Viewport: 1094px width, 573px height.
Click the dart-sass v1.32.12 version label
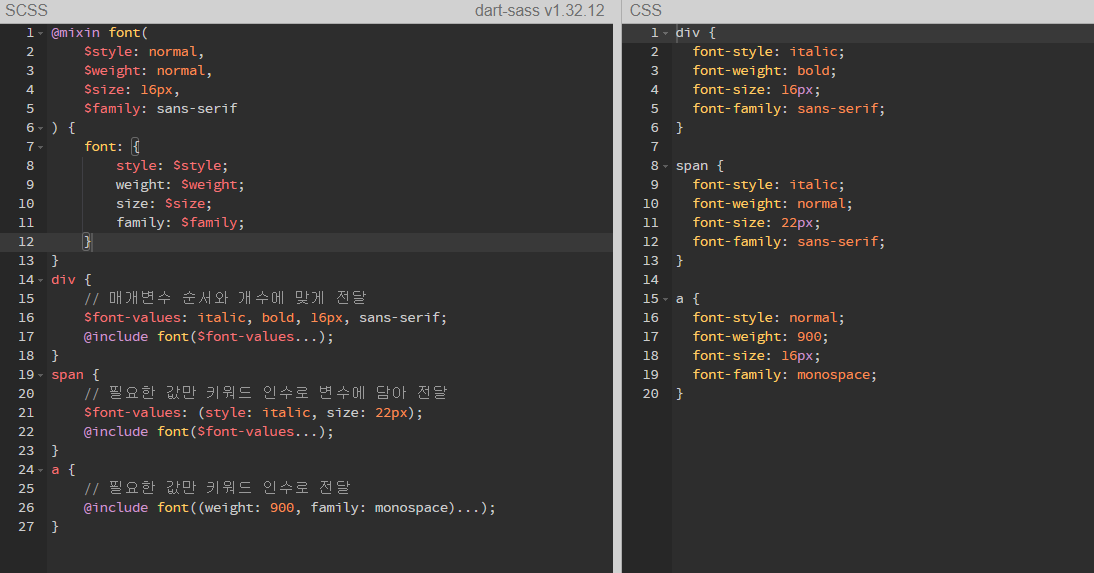tap(539, 10)
